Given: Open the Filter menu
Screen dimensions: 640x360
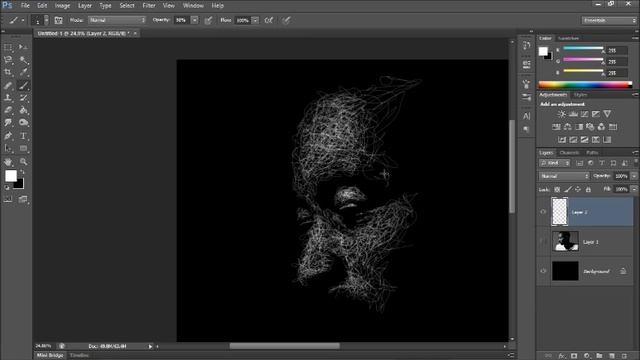Looking at the screenshot, I should [149, 6].
